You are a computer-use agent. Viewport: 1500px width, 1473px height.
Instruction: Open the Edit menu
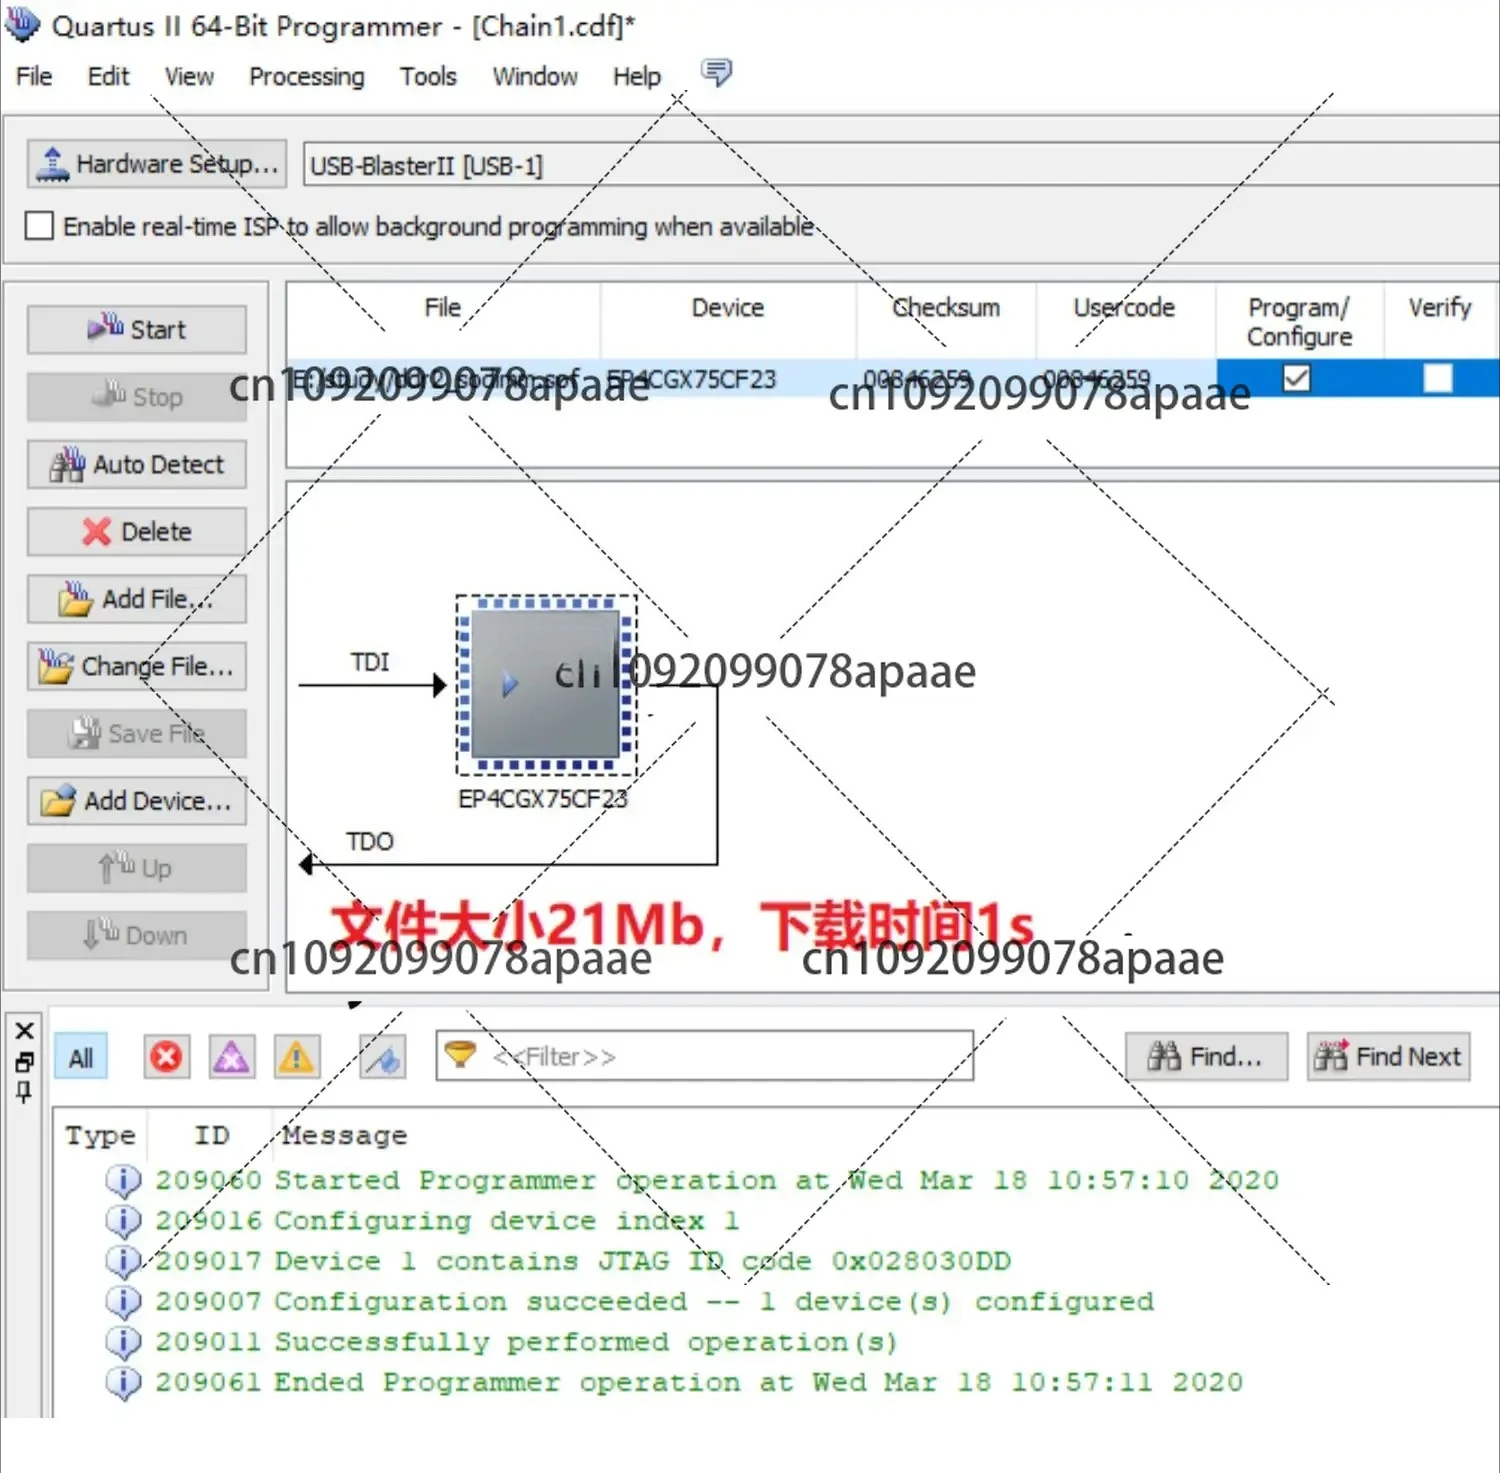click(108, 77)
